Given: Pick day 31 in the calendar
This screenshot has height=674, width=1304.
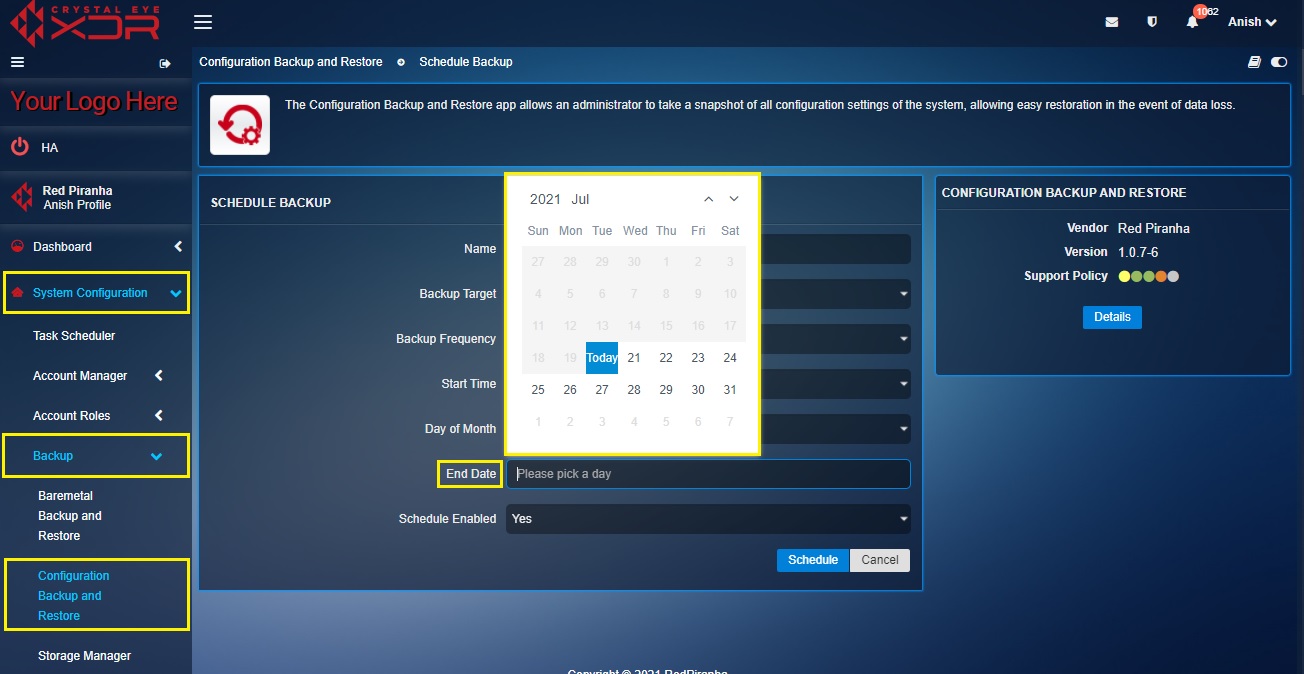Looking at the screenshot, I should pyautogui.click(x=730, y=390).
